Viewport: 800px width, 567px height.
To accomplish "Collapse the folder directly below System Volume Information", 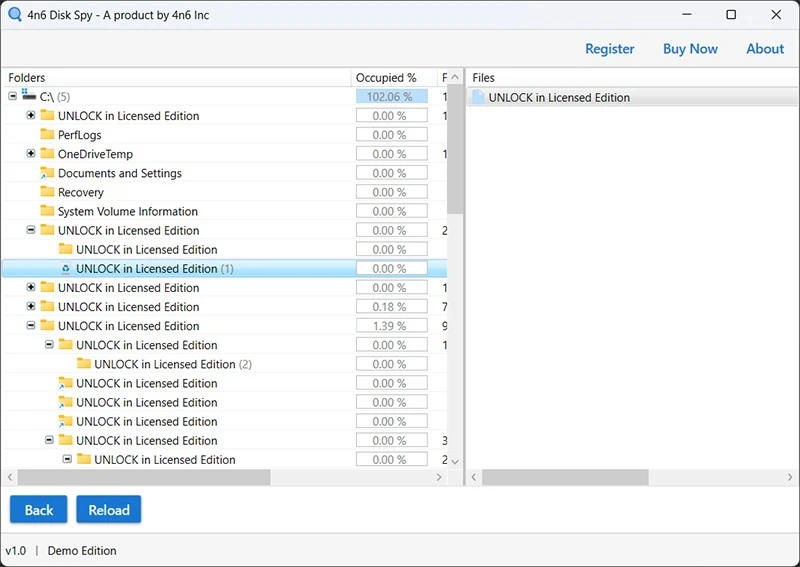I will [31, 230].
